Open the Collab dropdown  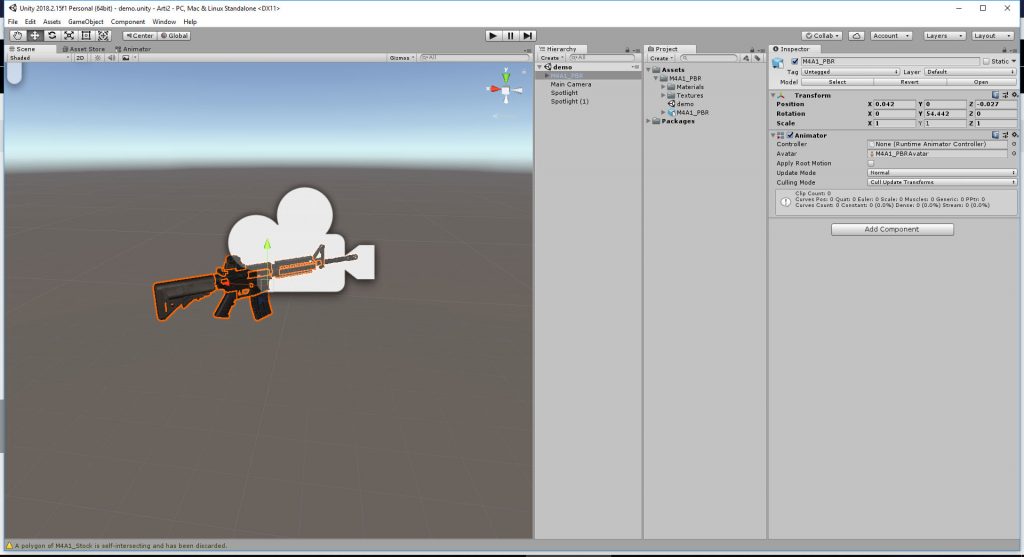[x=822, y=36]
